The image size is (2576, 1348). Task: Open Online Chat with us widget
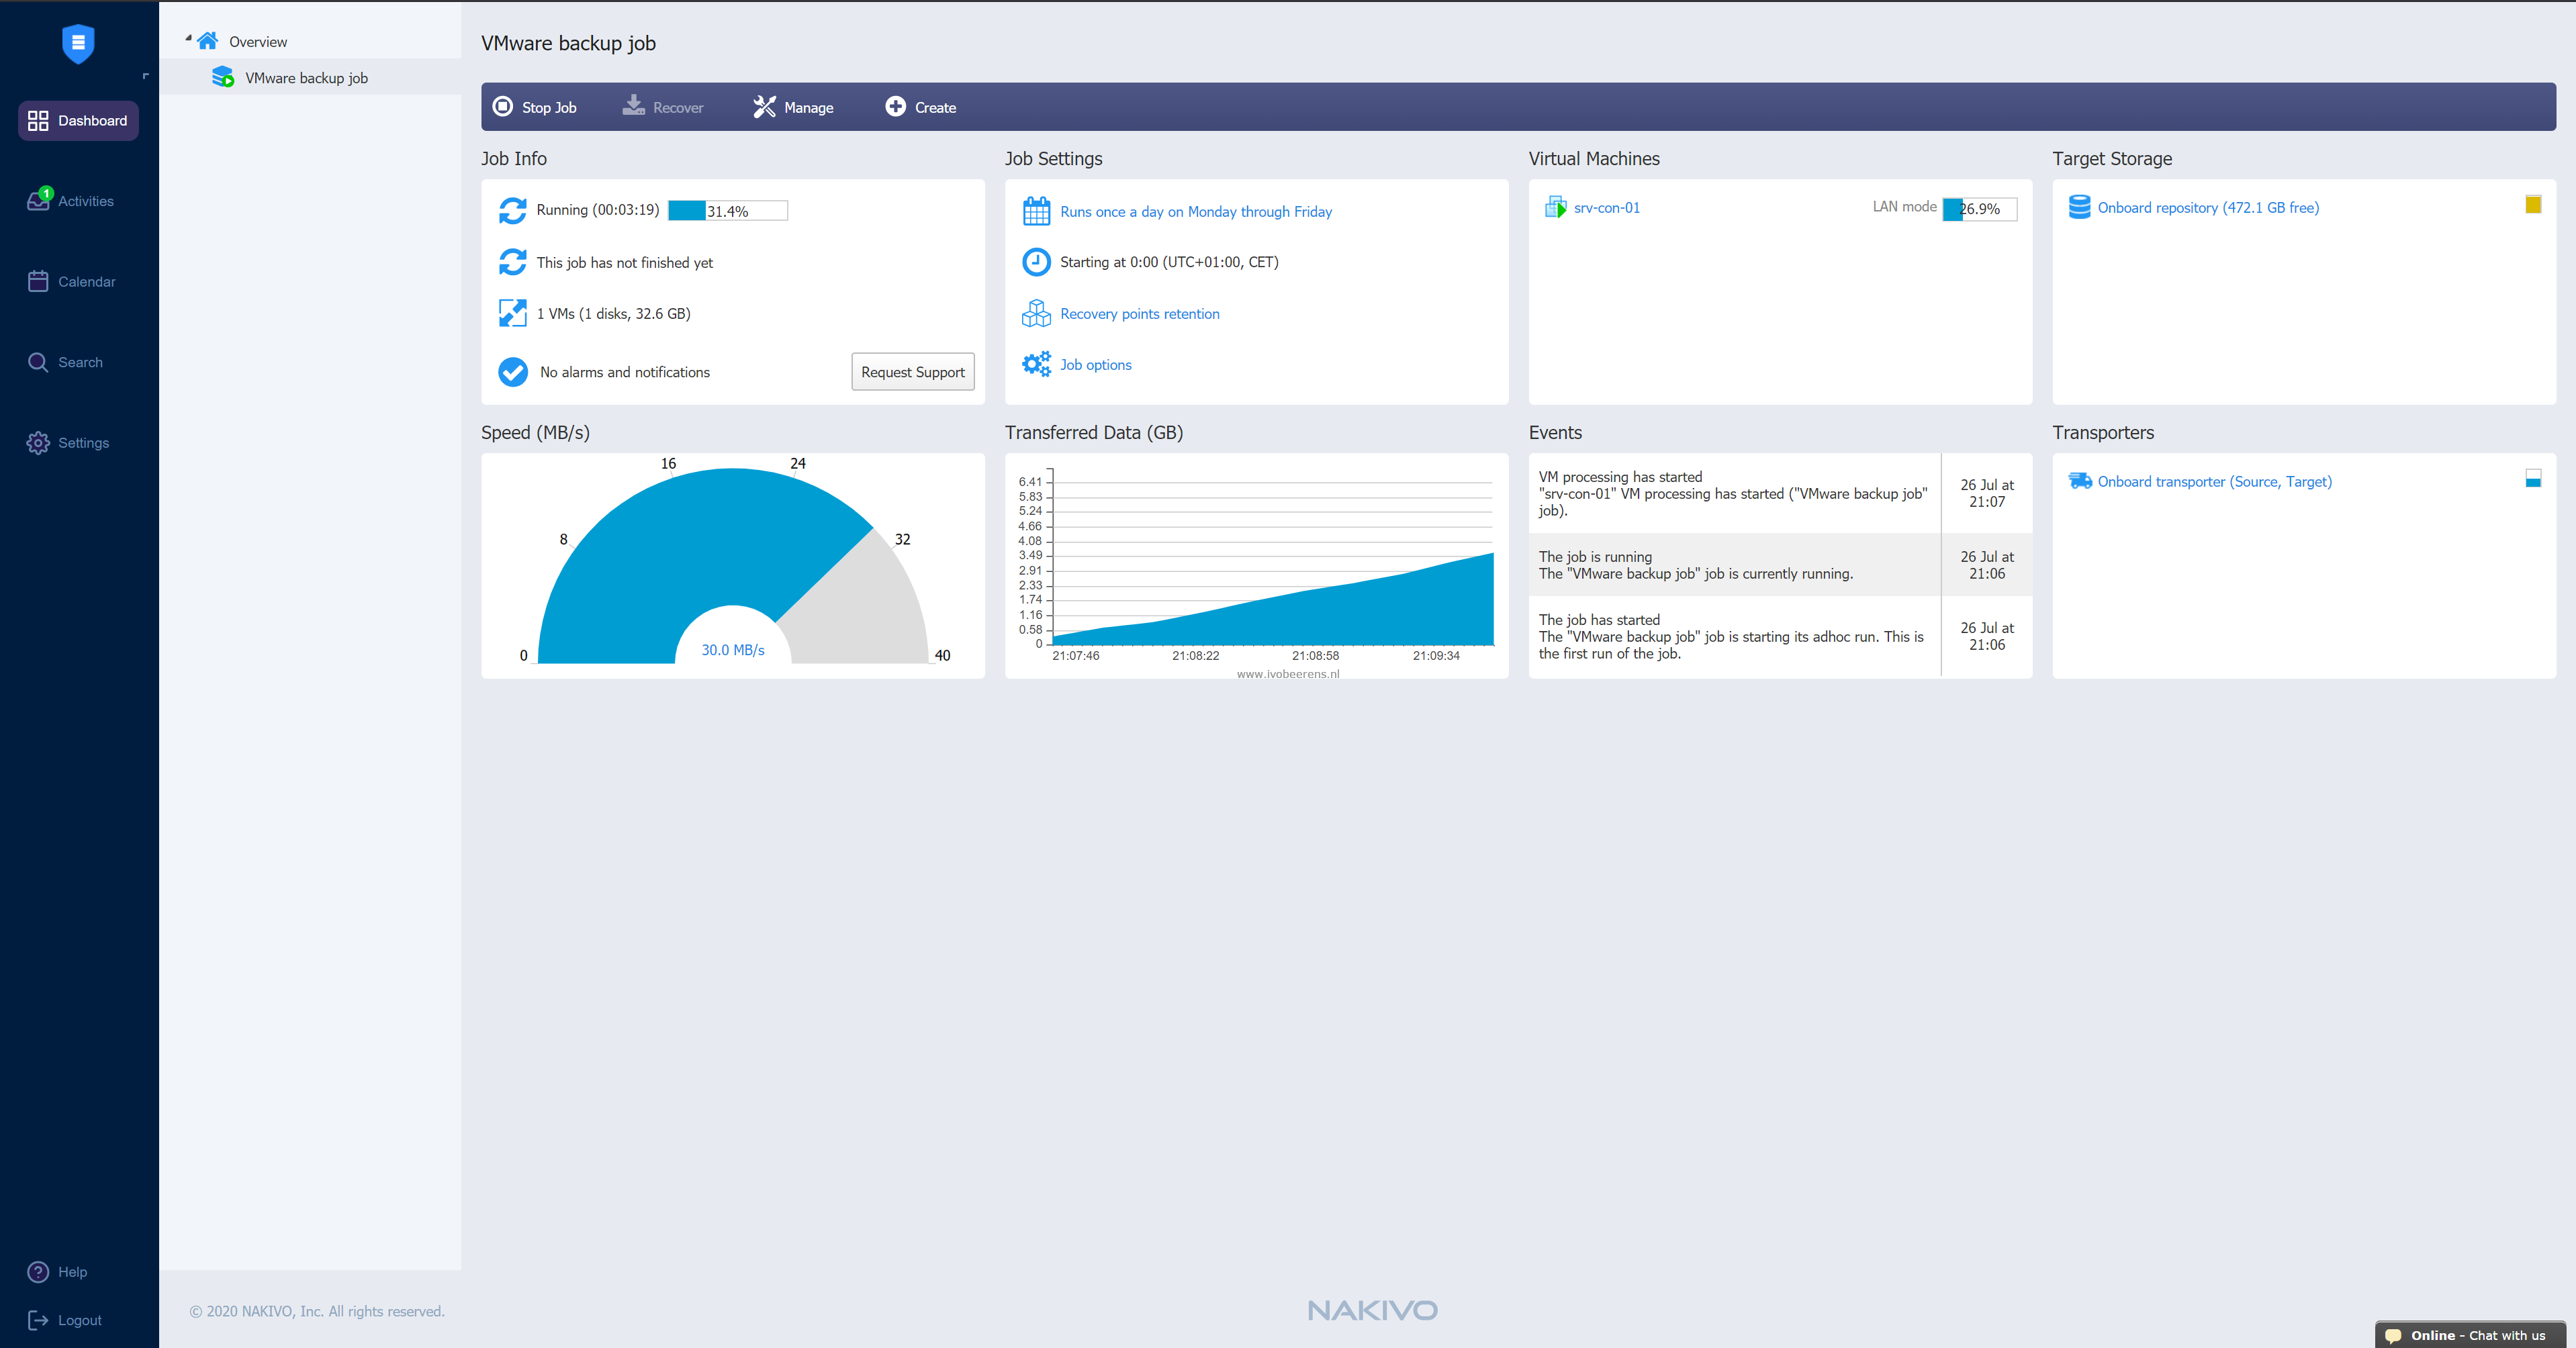pyautogui.click(x=2470, y=1335)
